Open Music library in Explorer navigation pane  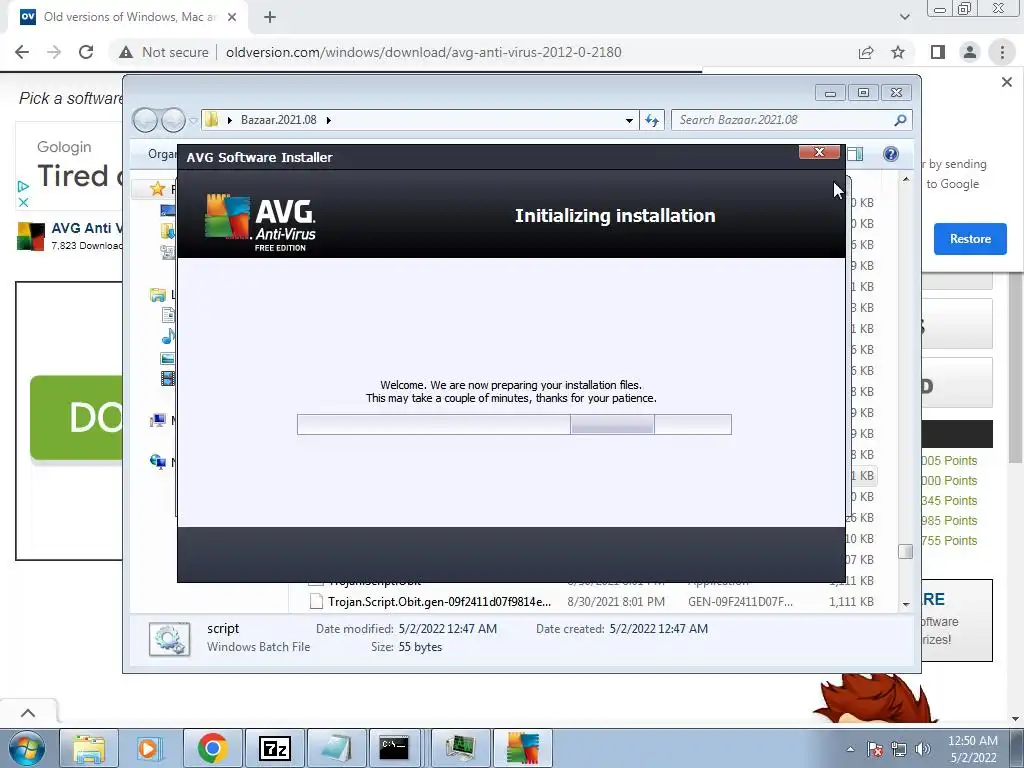(168, 337)
